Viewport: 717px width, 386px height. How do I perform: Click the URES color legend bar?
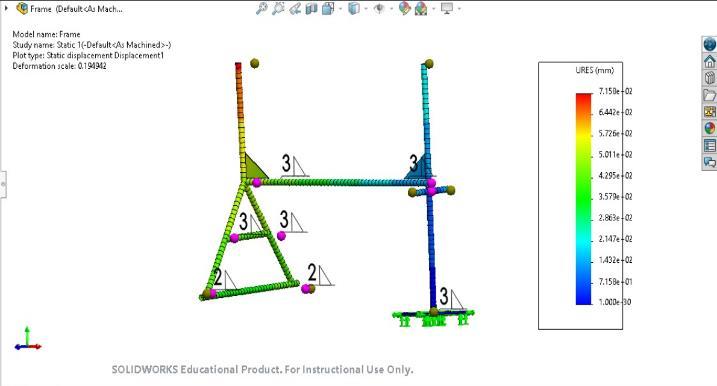pos(583,199)
